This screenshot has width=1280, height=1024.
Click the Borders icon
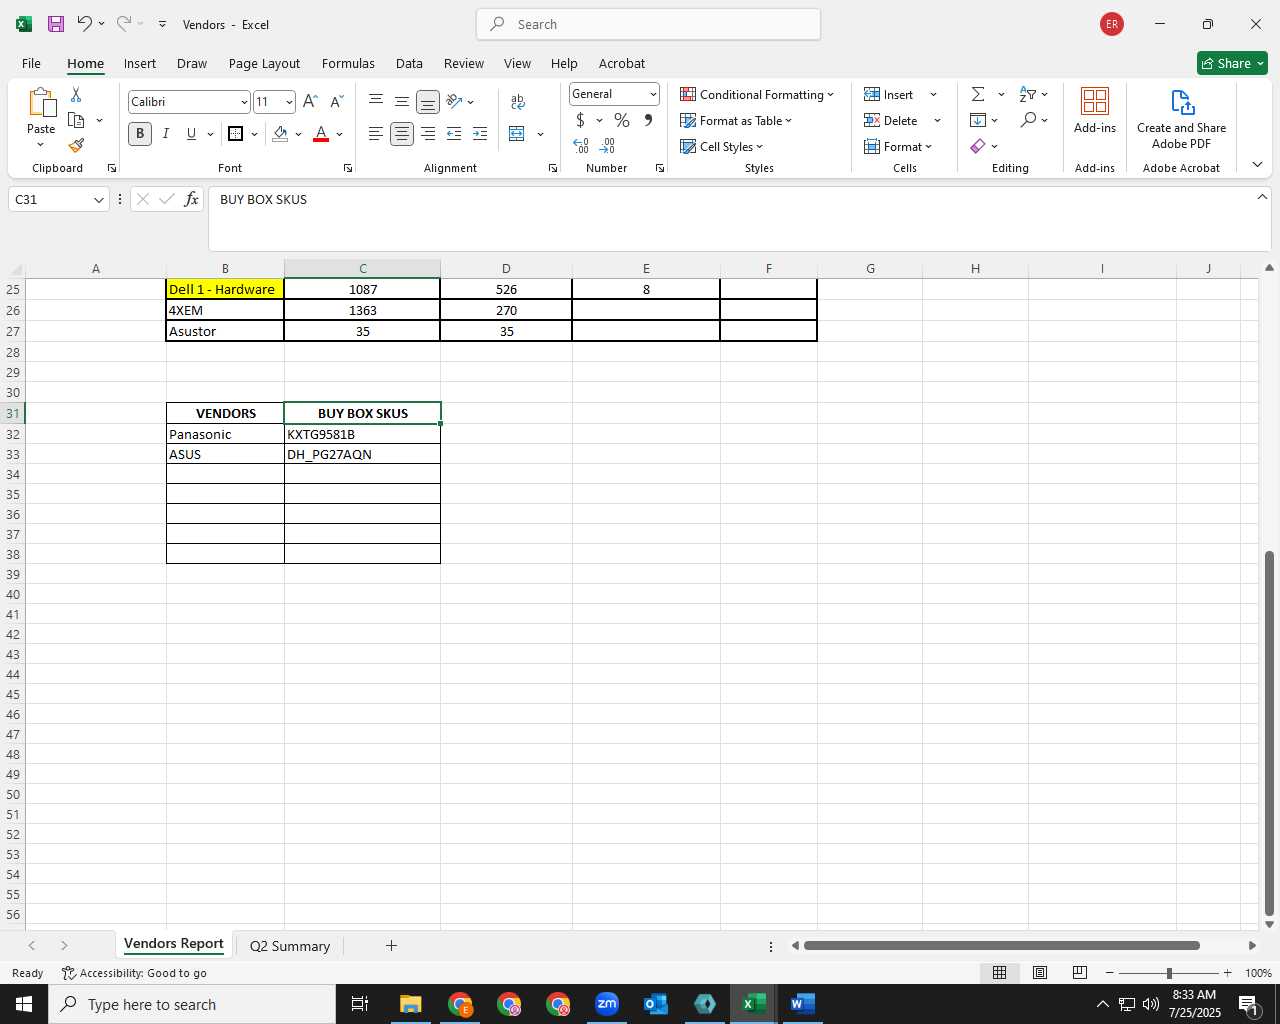click(236, 134)
